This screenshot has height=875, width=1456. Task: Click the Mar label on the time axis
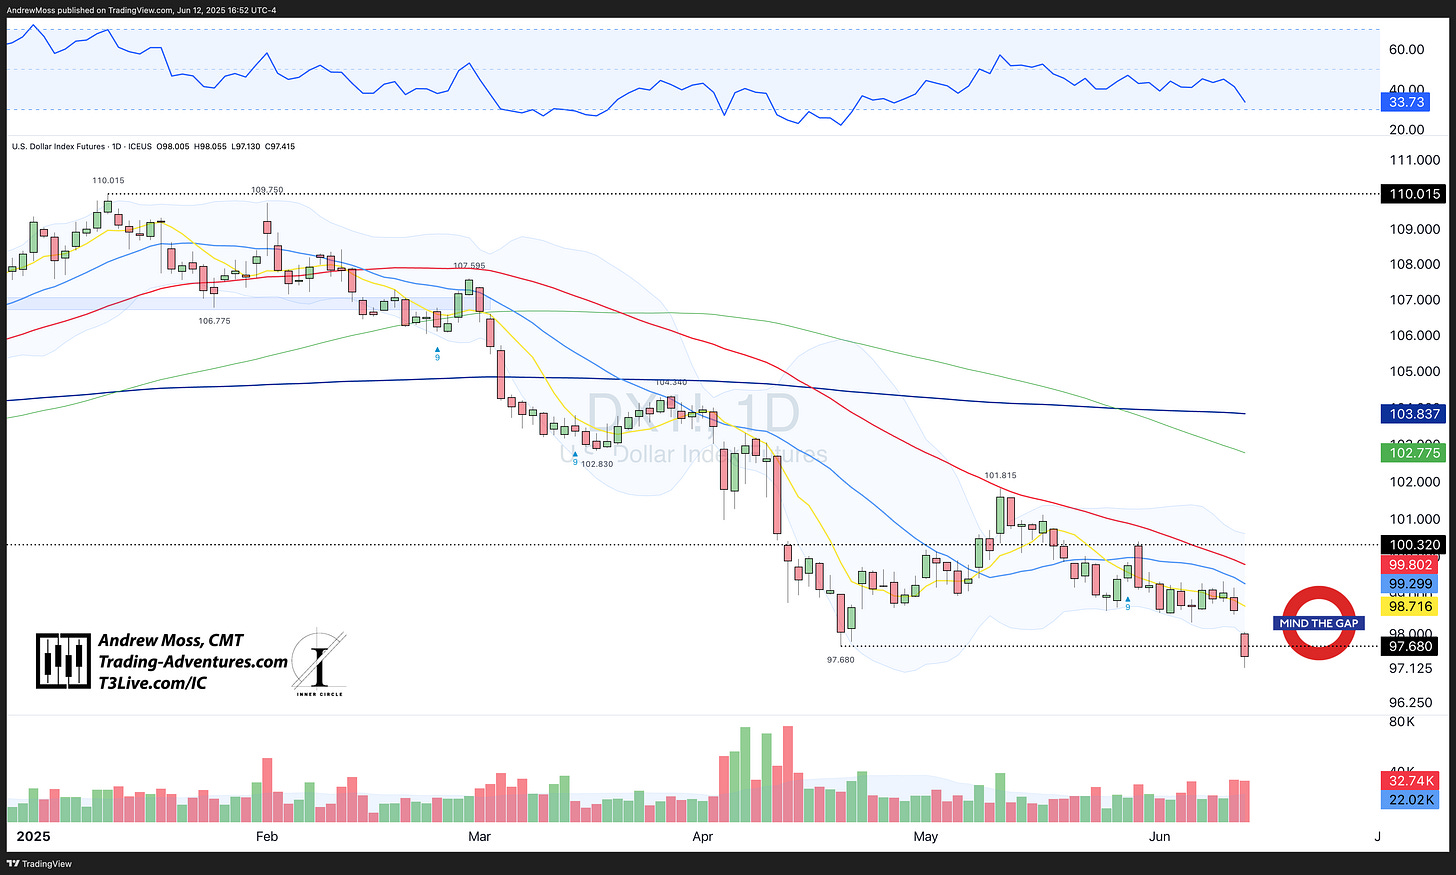pyautogui.click(x=479, y=836)
